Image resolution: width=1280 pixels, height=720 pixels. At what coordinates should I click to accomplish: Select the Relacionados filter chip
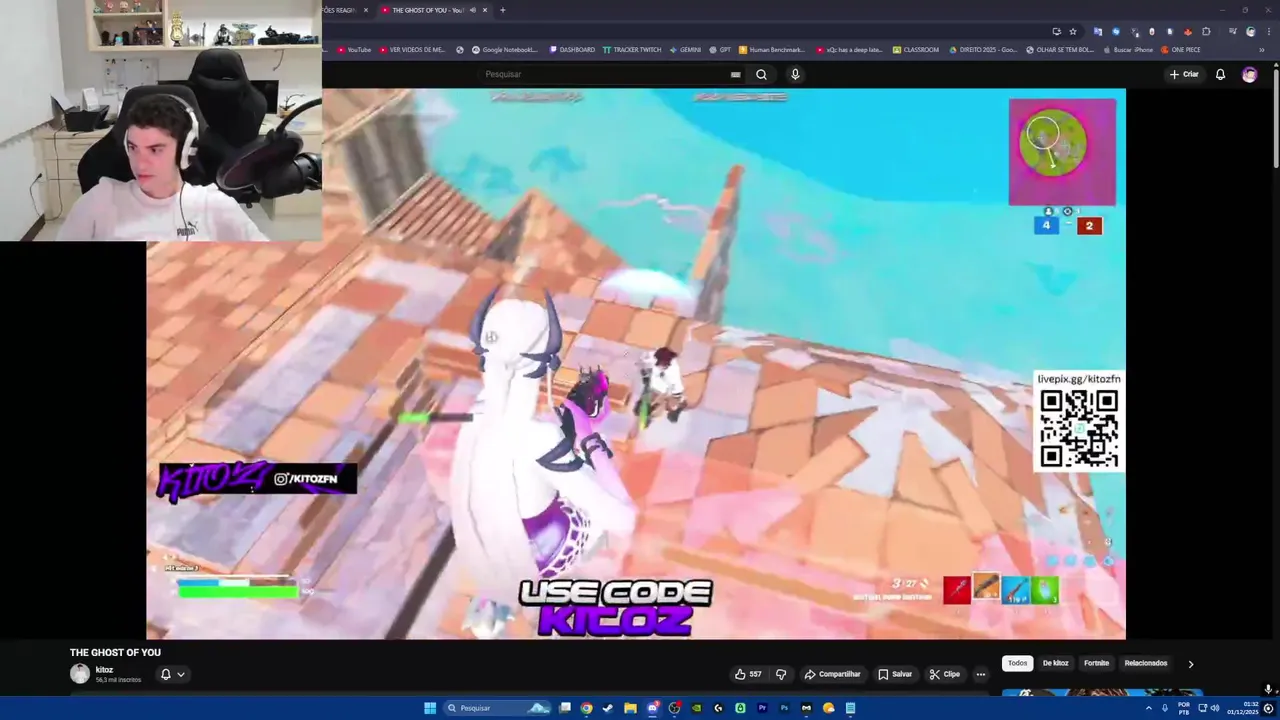tap(1146, 663)
